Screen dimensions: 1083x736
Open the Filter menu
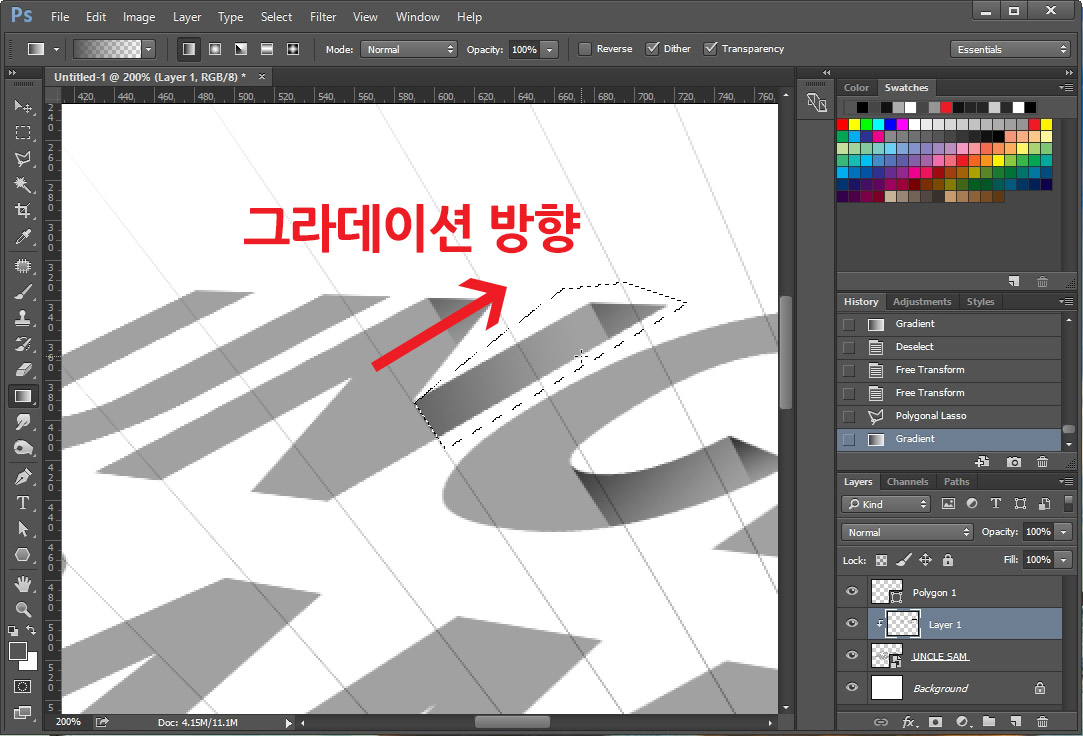[322, 16]
